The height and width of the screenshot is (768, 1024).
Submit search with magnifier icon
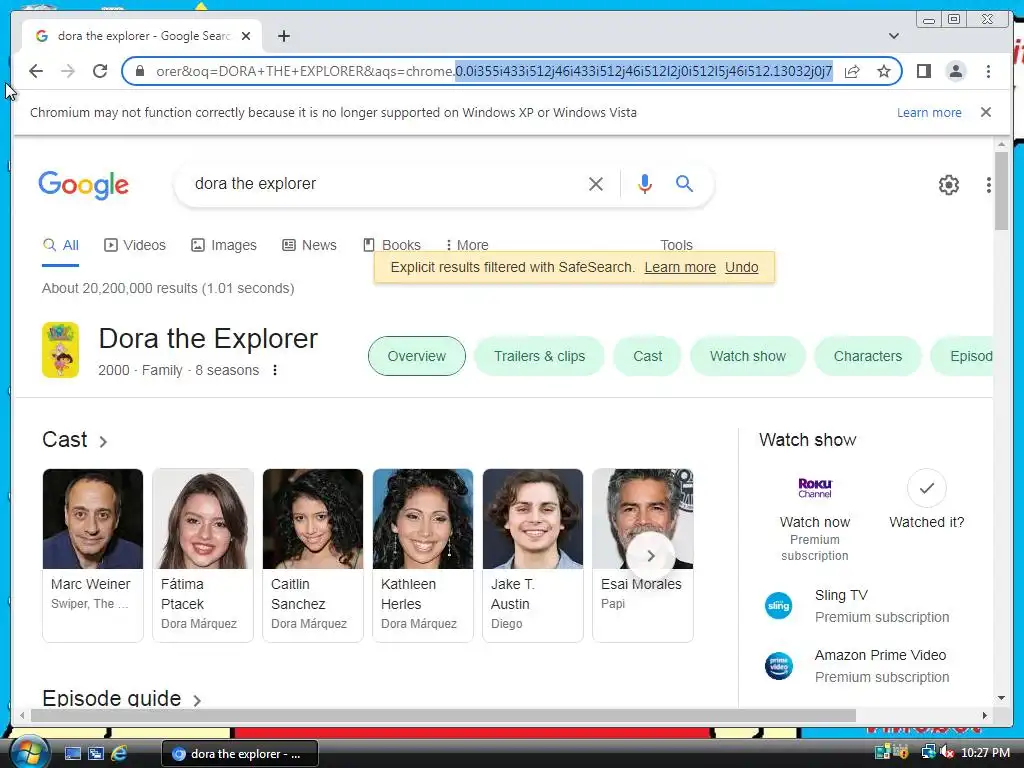(684, 184)
